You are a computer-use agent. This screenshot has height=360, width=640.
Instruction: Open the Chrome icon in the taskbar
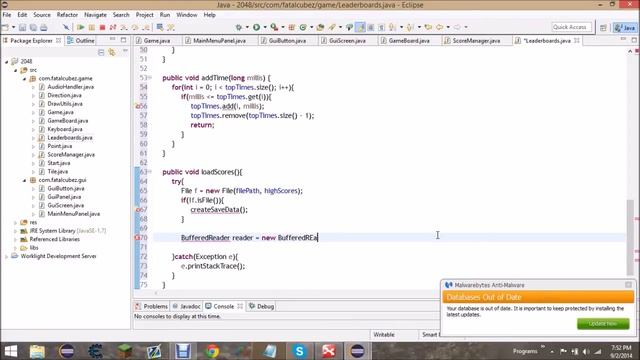(x=212, y=351)
